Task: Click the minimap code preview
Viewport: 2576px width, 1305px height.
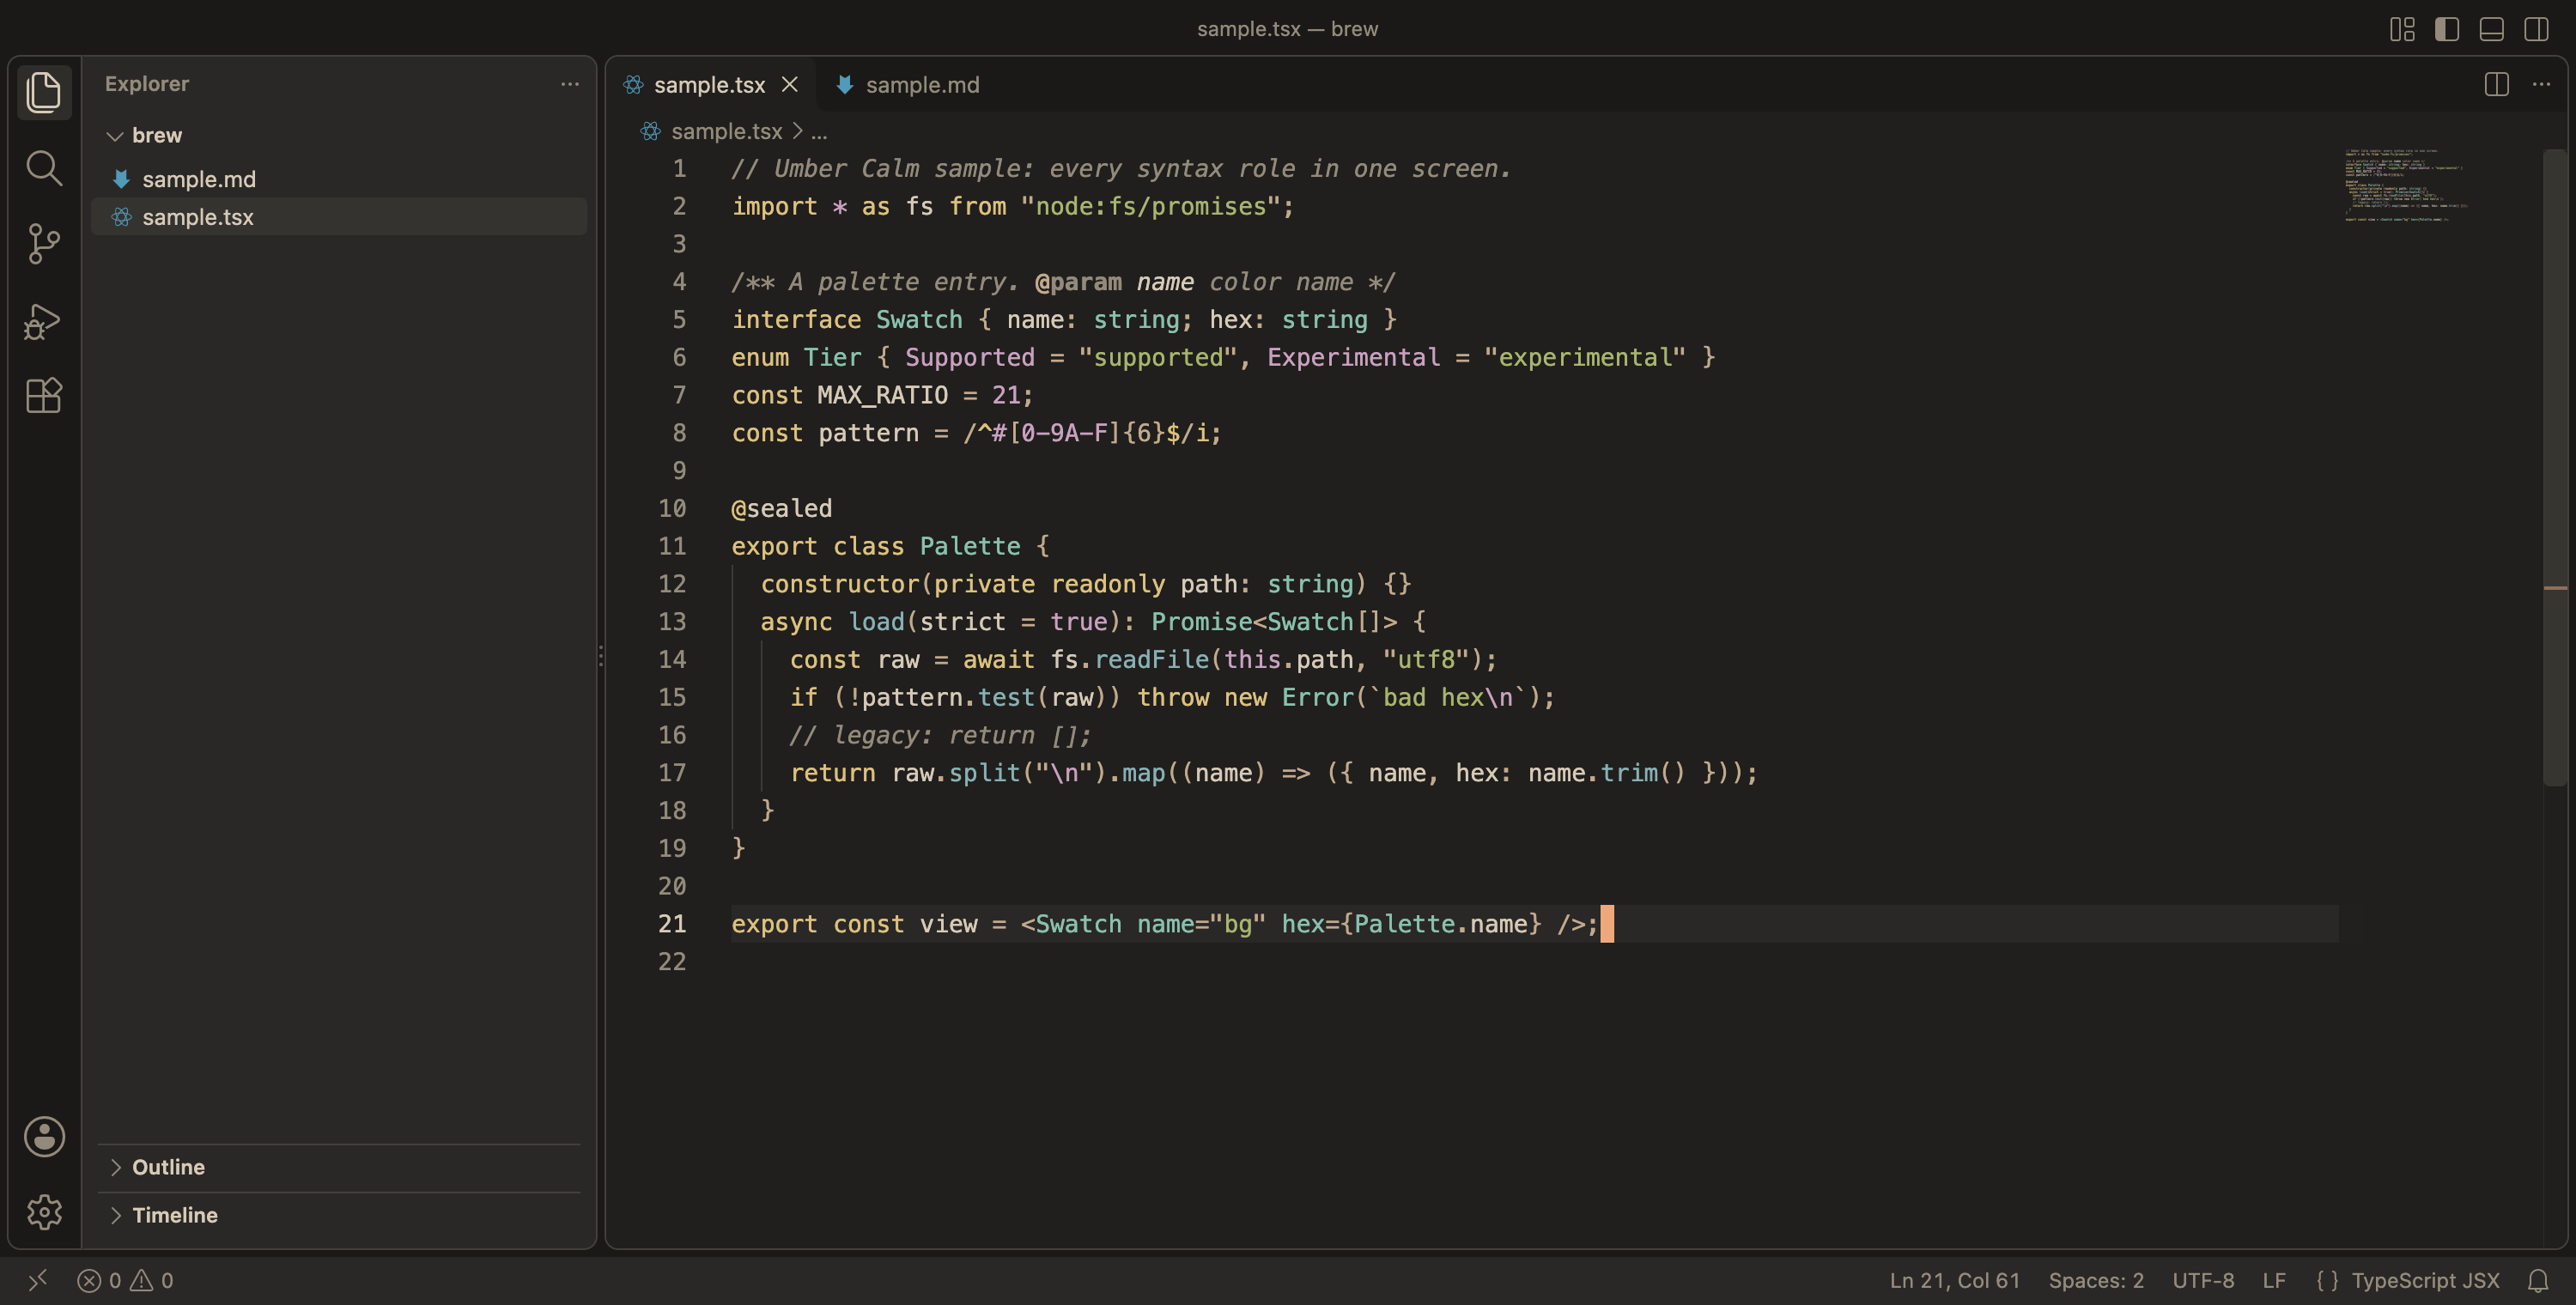Action: [x=2405, y=185]
